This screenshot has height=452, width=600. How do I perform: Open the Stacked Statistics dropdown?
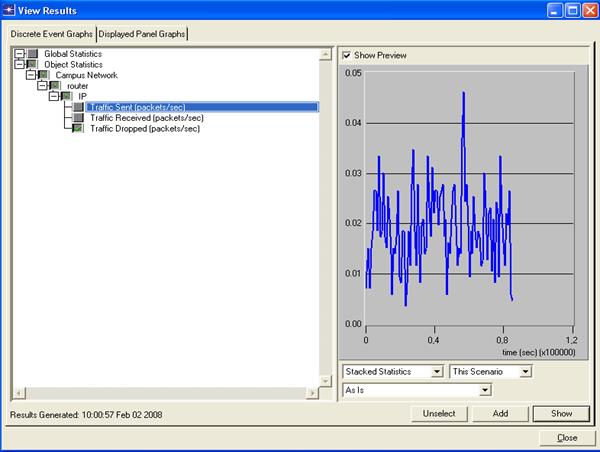click(435, 372)
